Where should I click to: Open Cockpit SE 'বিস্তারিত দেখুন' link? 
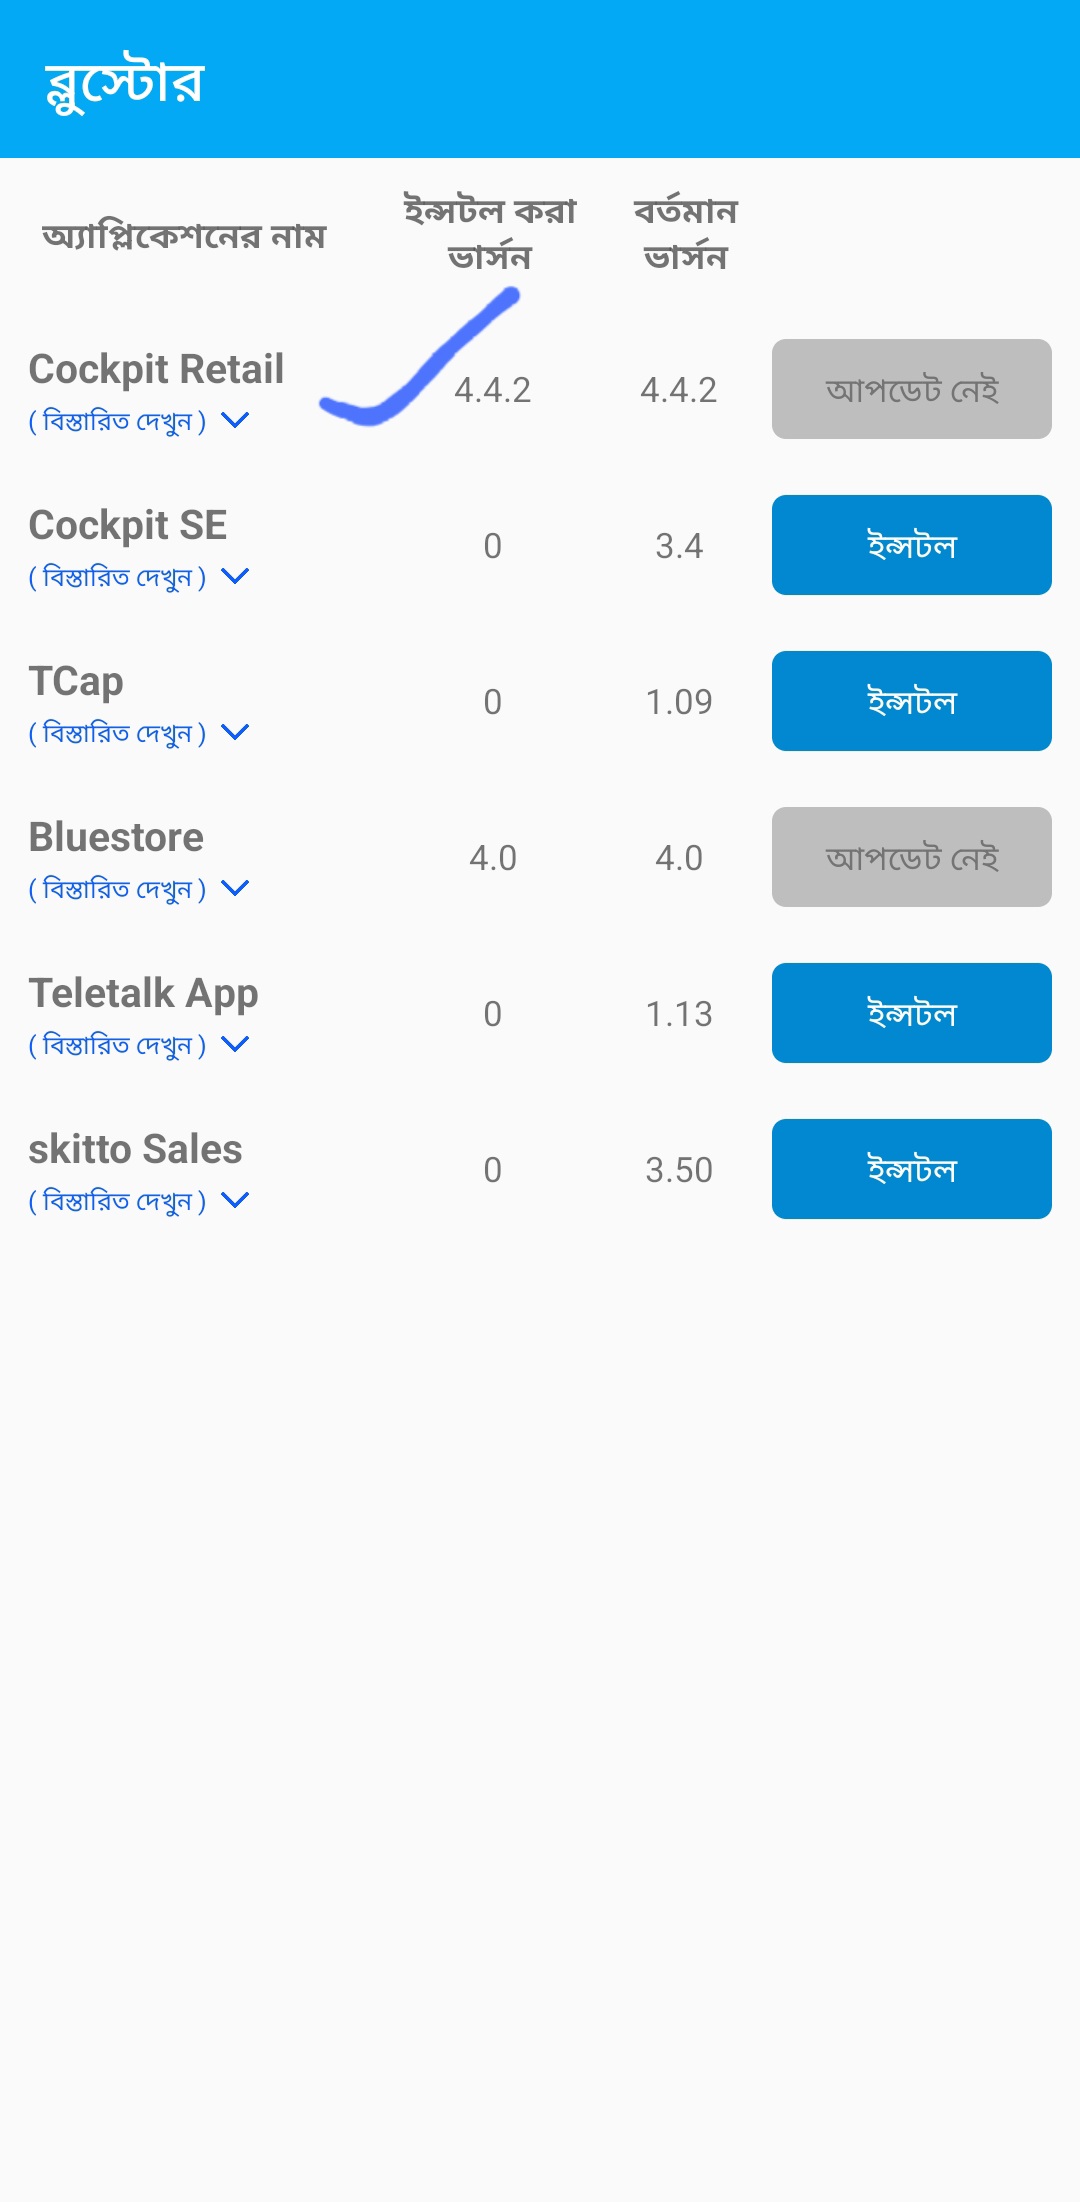pyautogui.click(x=118, y=578)
